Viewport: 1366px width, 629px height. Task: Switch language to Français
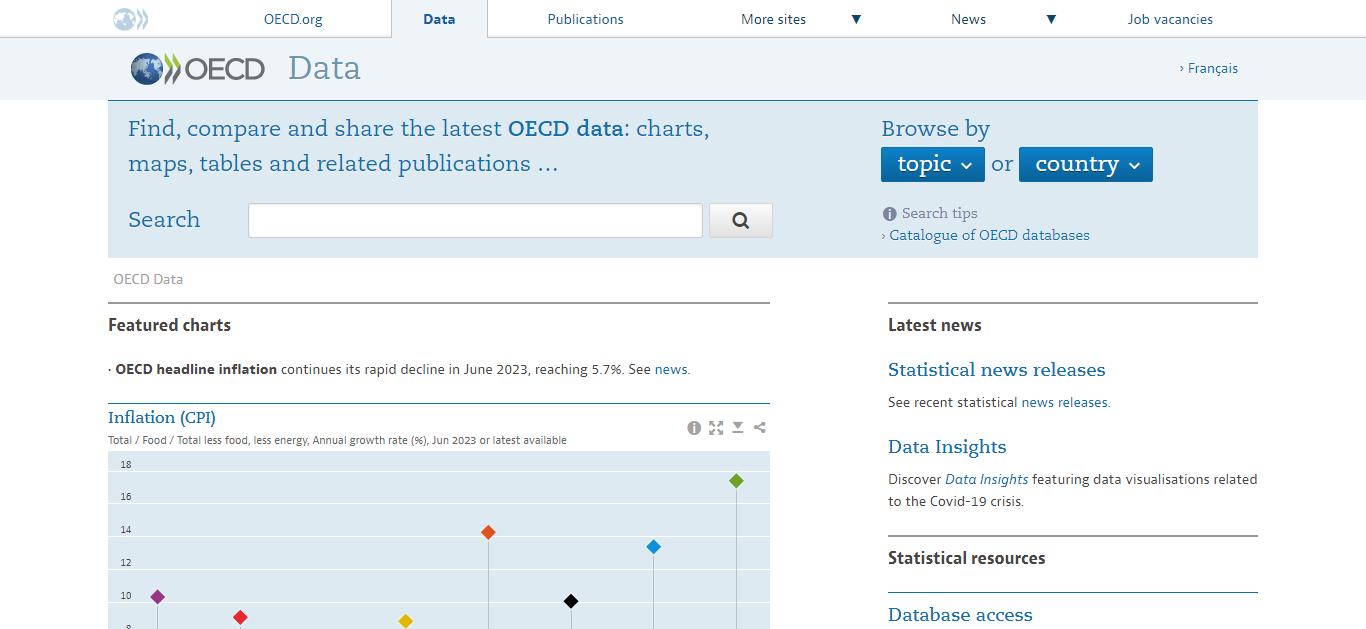point(1212,69)
